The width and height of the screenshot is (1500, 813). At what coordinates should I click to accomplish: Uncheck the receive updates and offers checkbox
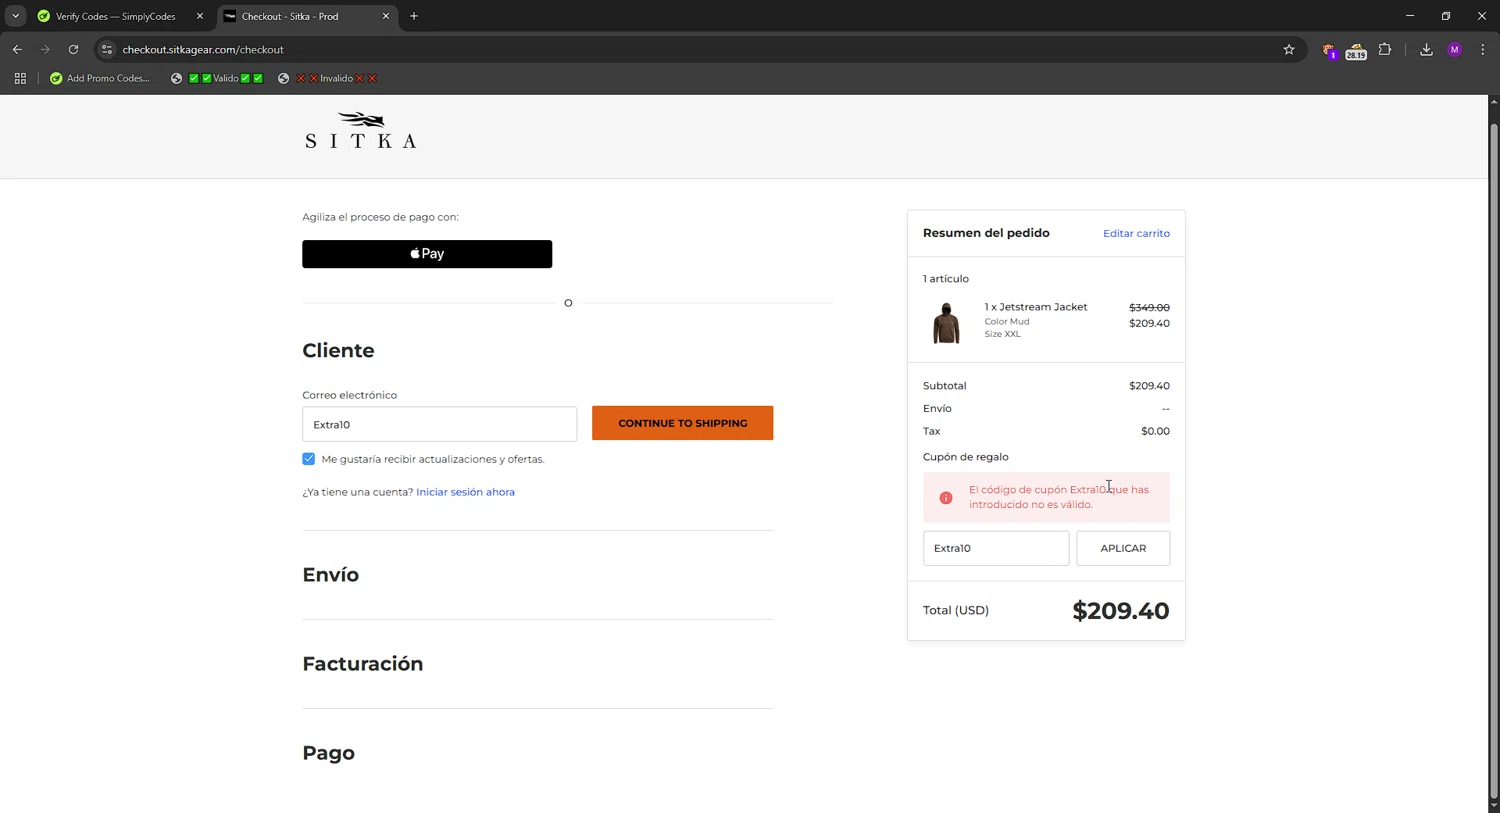tap(309, 459)
